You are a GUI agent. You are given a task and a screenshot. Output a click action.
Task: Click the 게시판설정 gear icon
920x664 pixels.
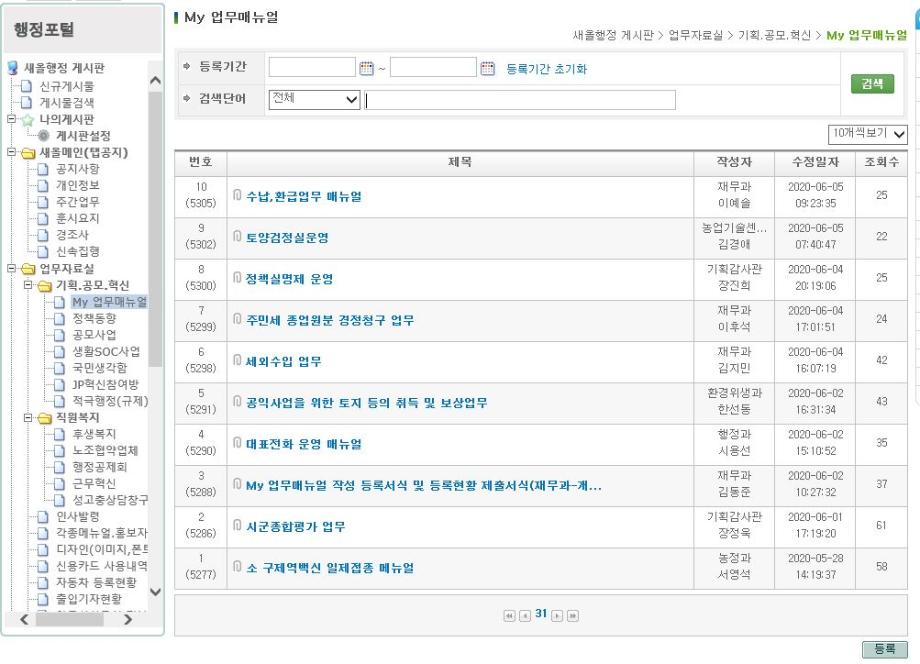(x=44, y=136)
